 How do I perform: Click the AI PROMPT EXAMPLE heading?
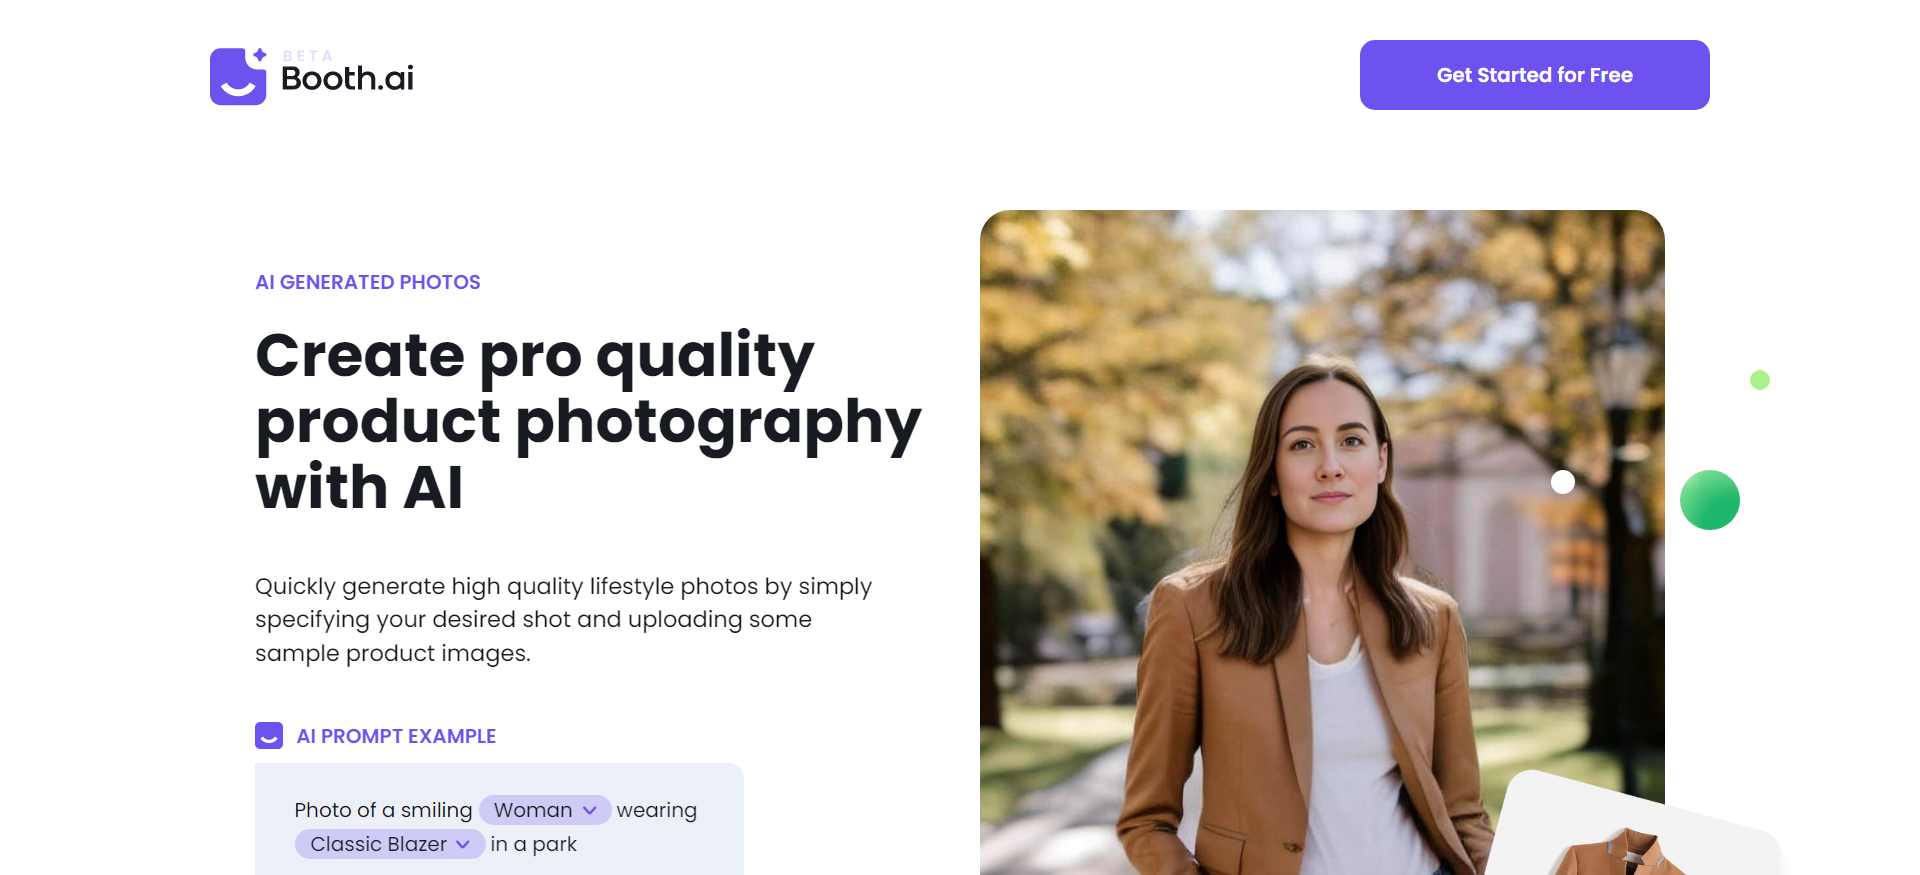pyautogui.click(x=396, y=736)
